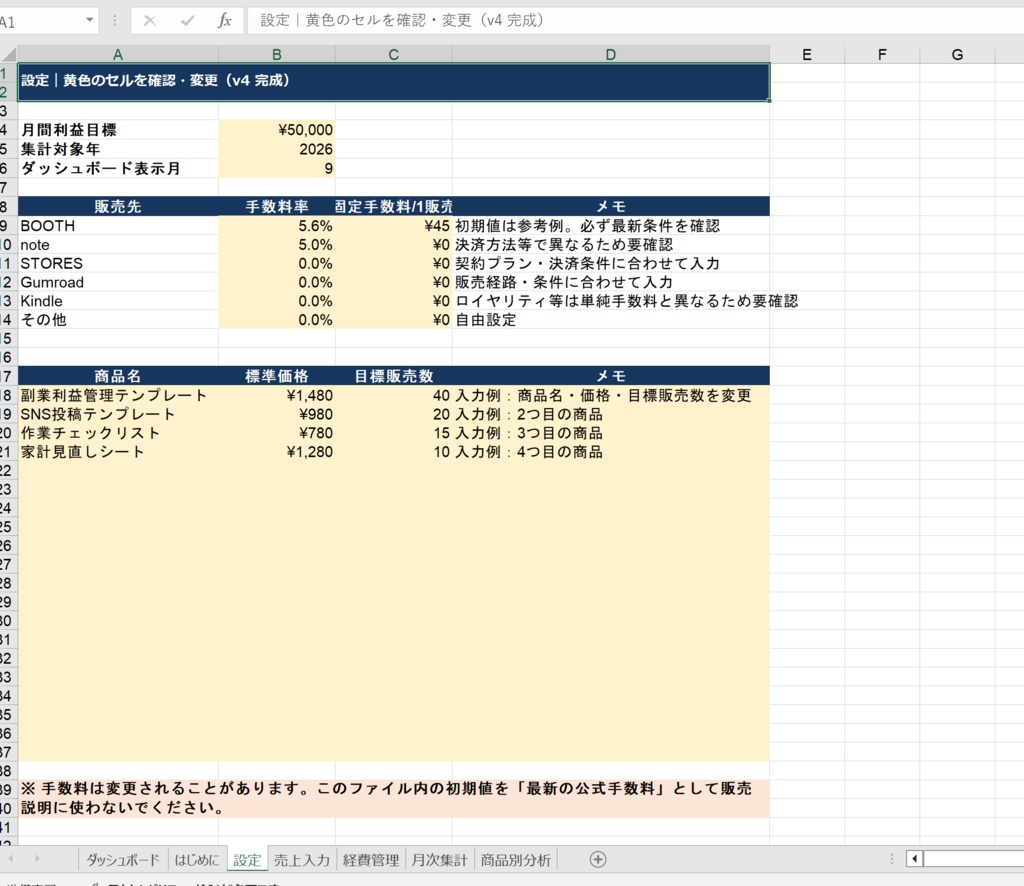Expand the Name Box dropdown
The width and height of the screenshot is (1024, 886).
[89, 20]
